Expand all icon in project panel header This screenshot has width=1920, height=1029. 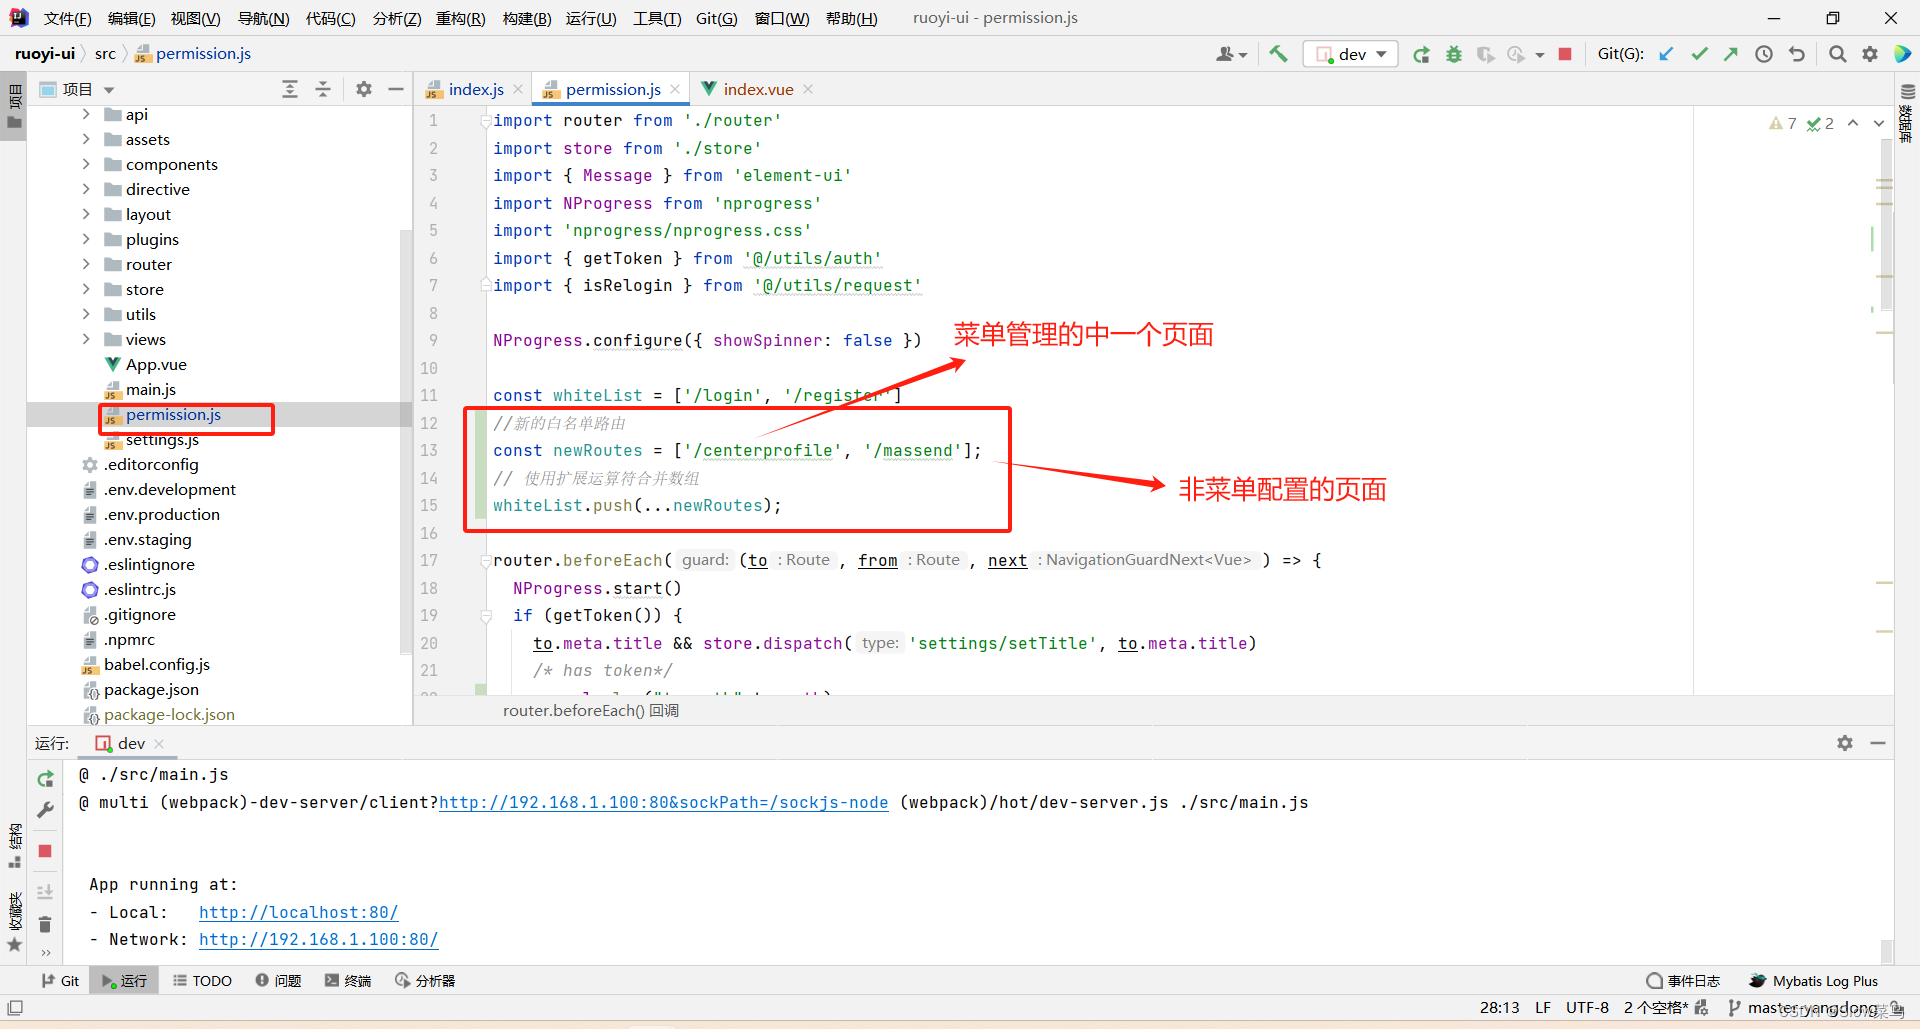click(x=290, y=89)
